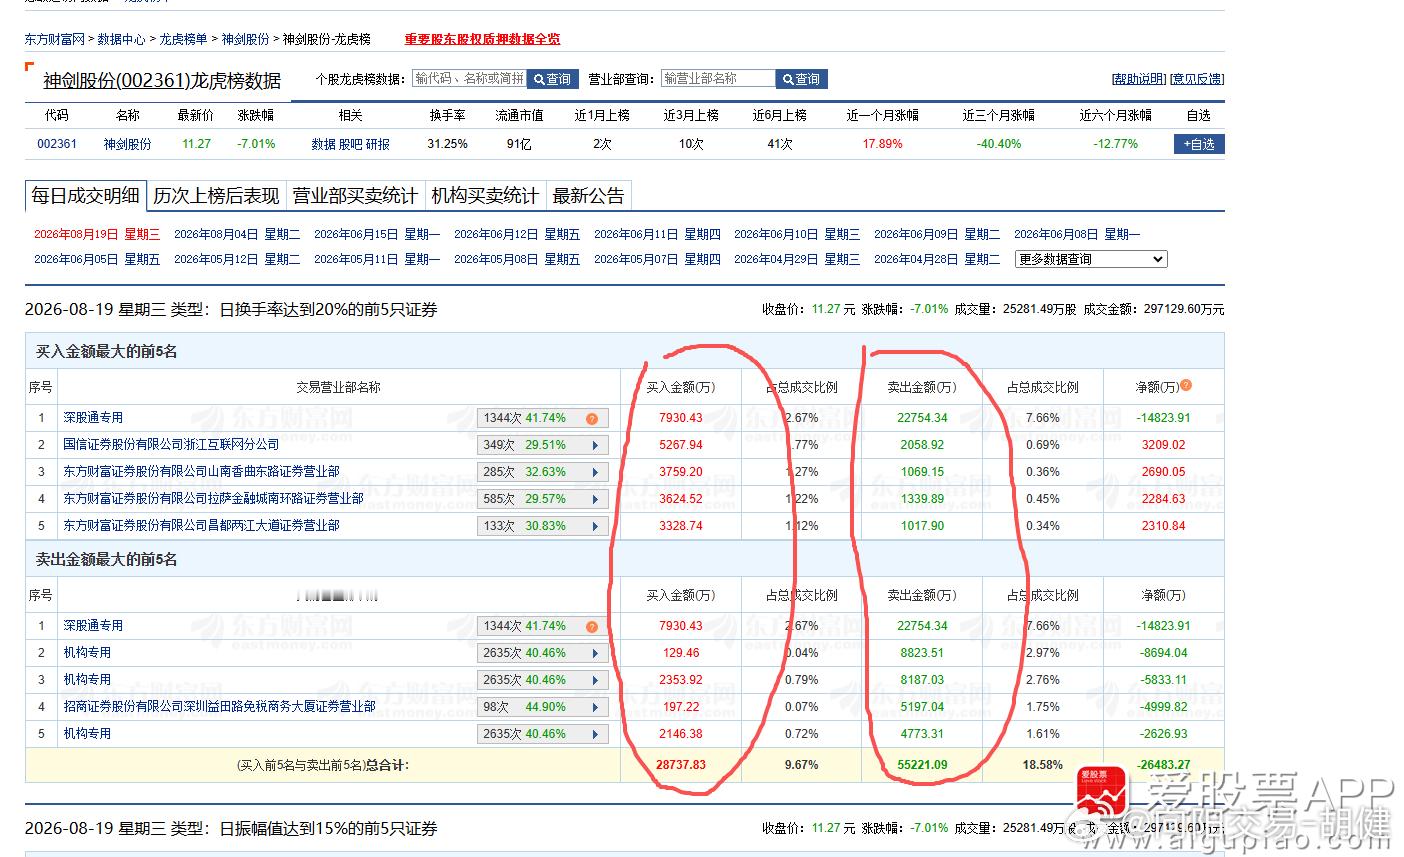Switch to 最新公告 tab
Screen dimensions: 1404x857
(589, 196)
